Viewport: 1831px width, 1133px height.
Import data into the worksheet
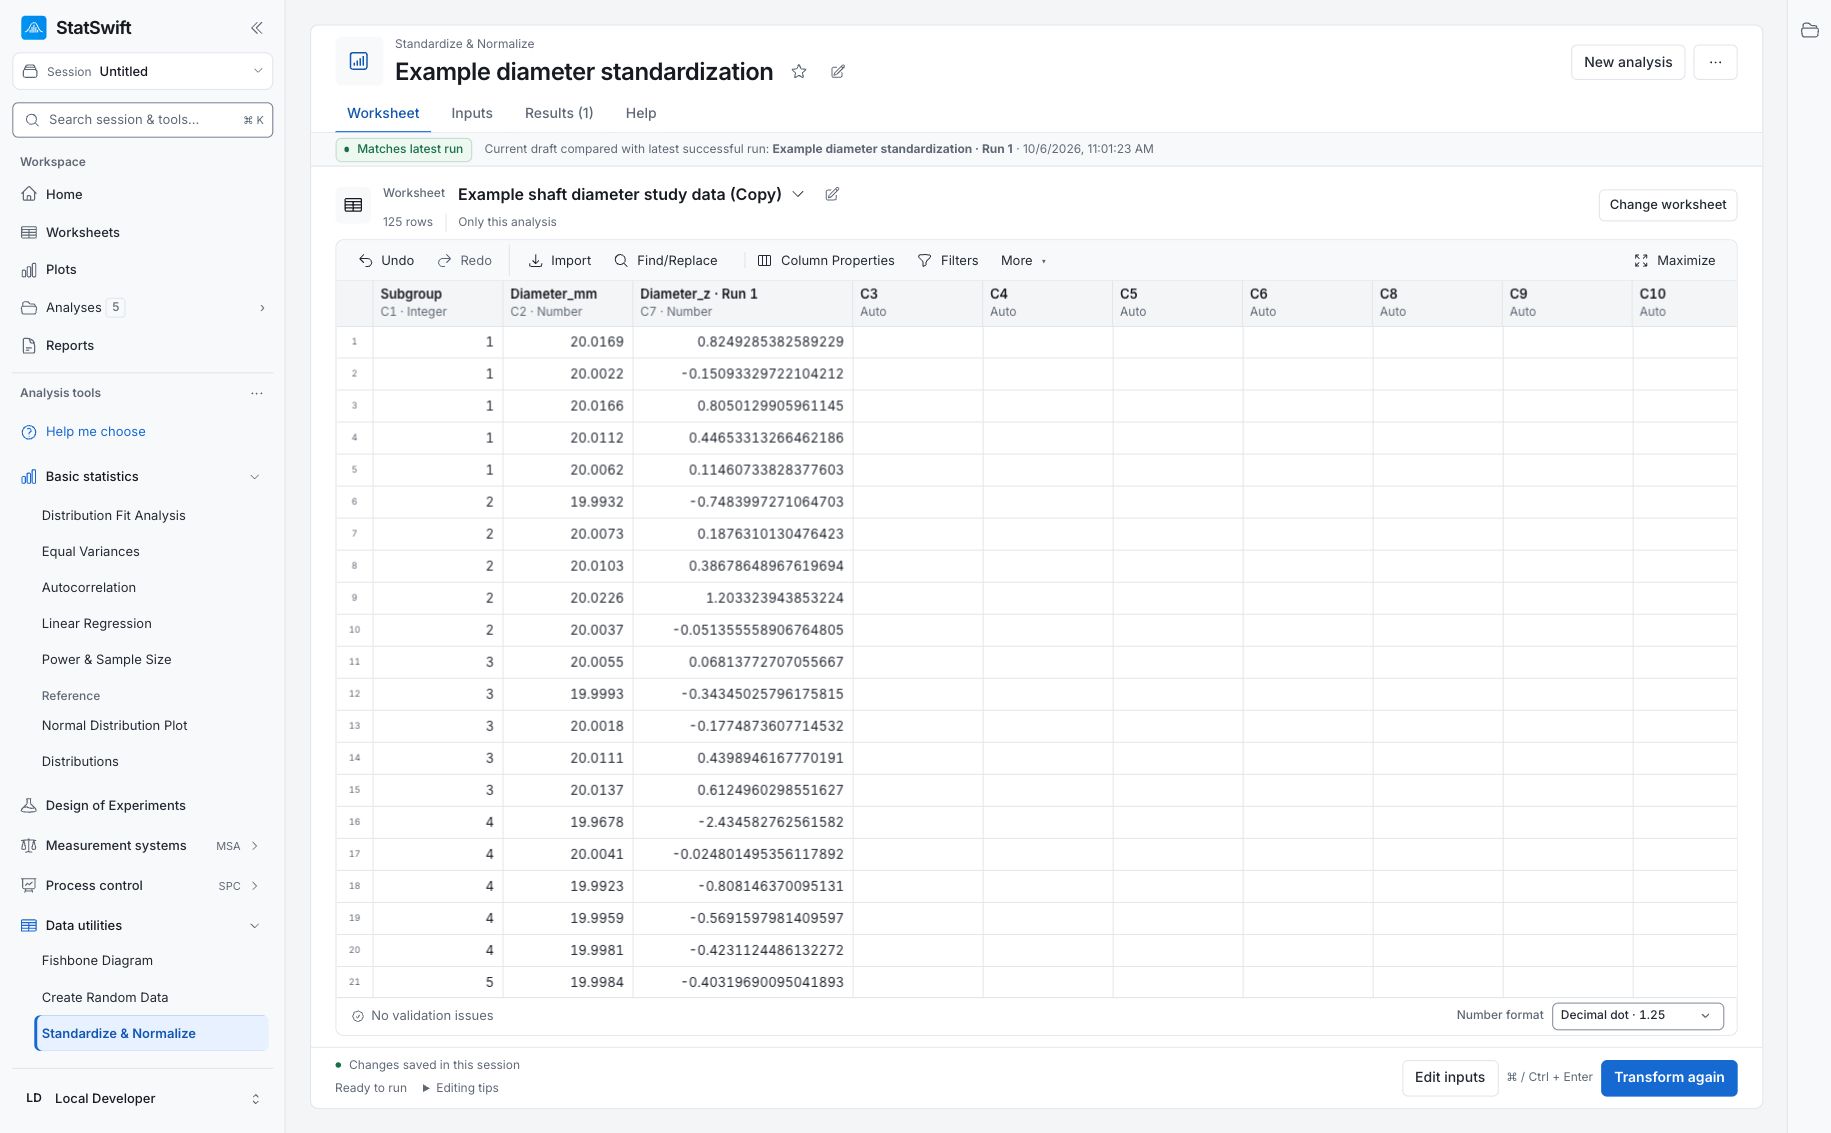click(560, 260)
